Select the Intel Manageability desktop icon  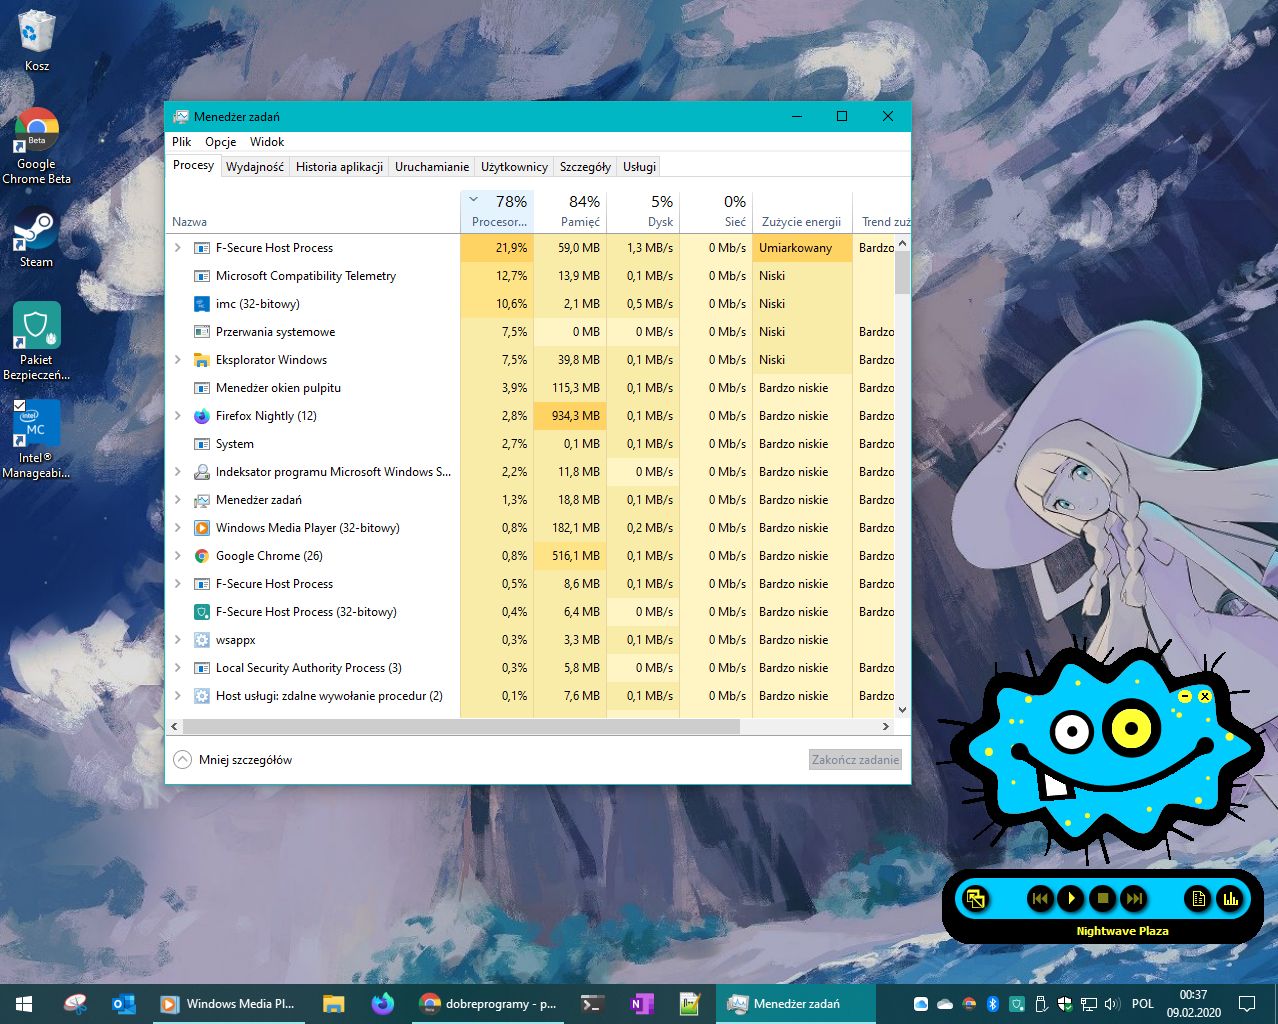[x=36, y=439]
